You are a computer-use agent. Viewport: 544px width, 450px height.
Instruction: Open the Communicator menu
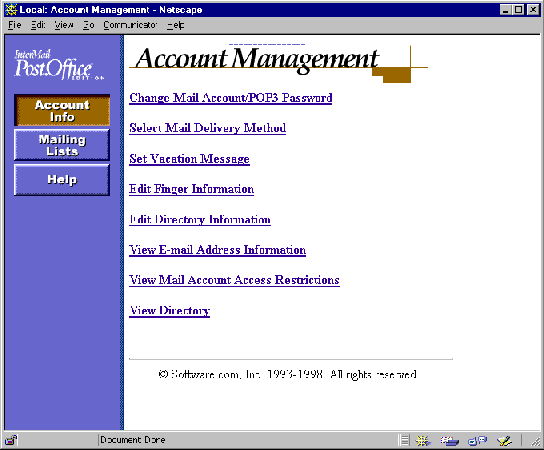click(x=130, y=25)
